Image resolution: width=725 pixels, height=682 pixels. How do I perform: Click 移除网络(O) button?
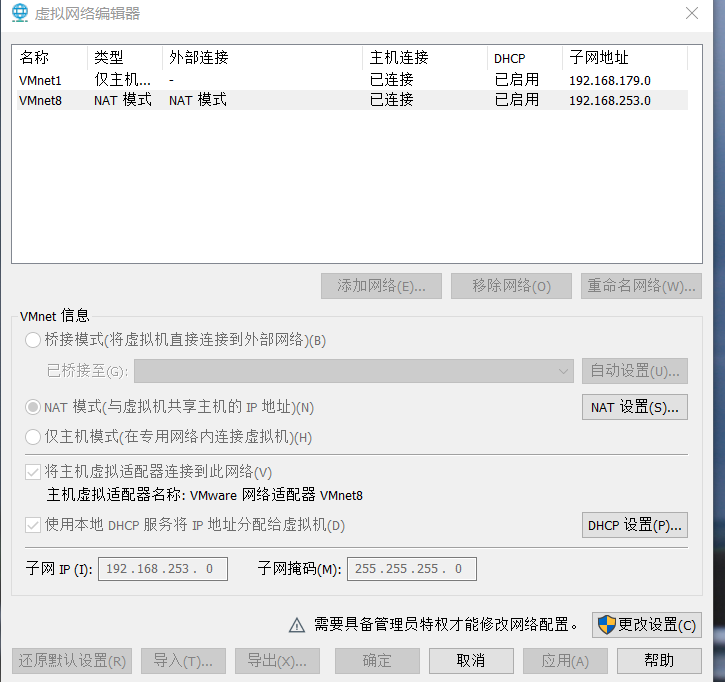(511, 286)
